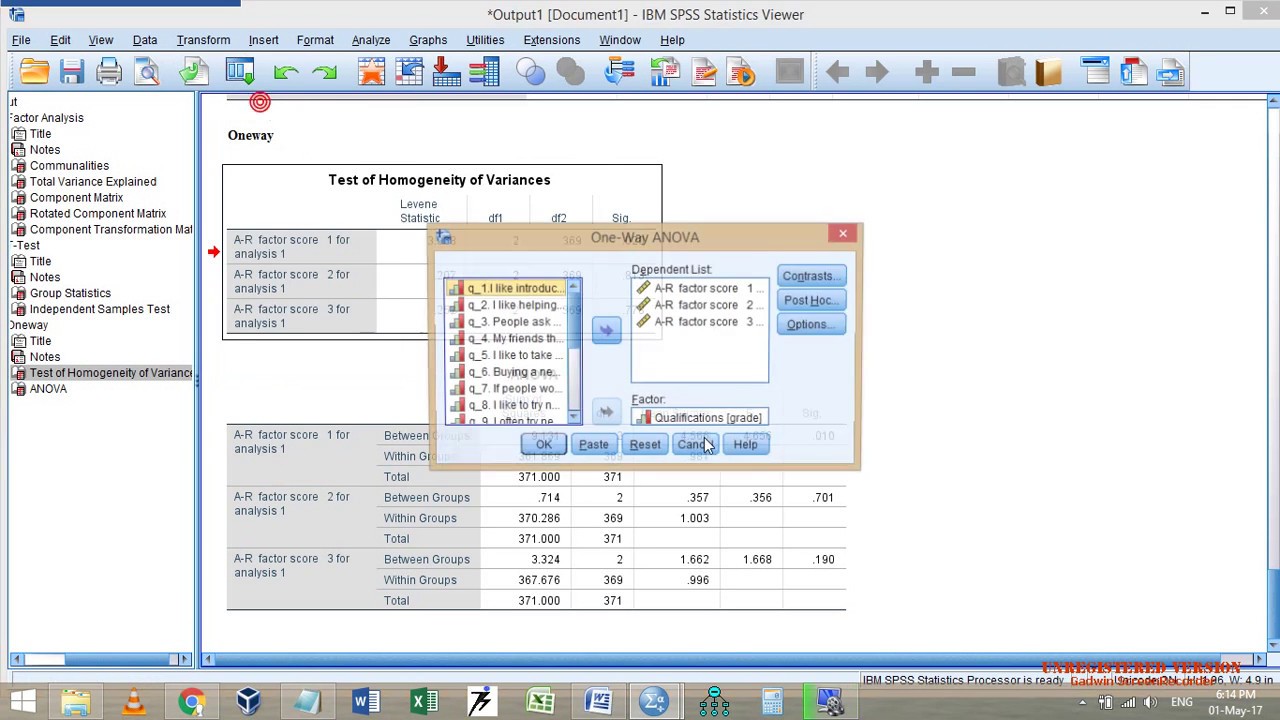The height and width of the screenshot is (720, 1280).
Task: Open the Graphs menu
Action: coord(428,40)
